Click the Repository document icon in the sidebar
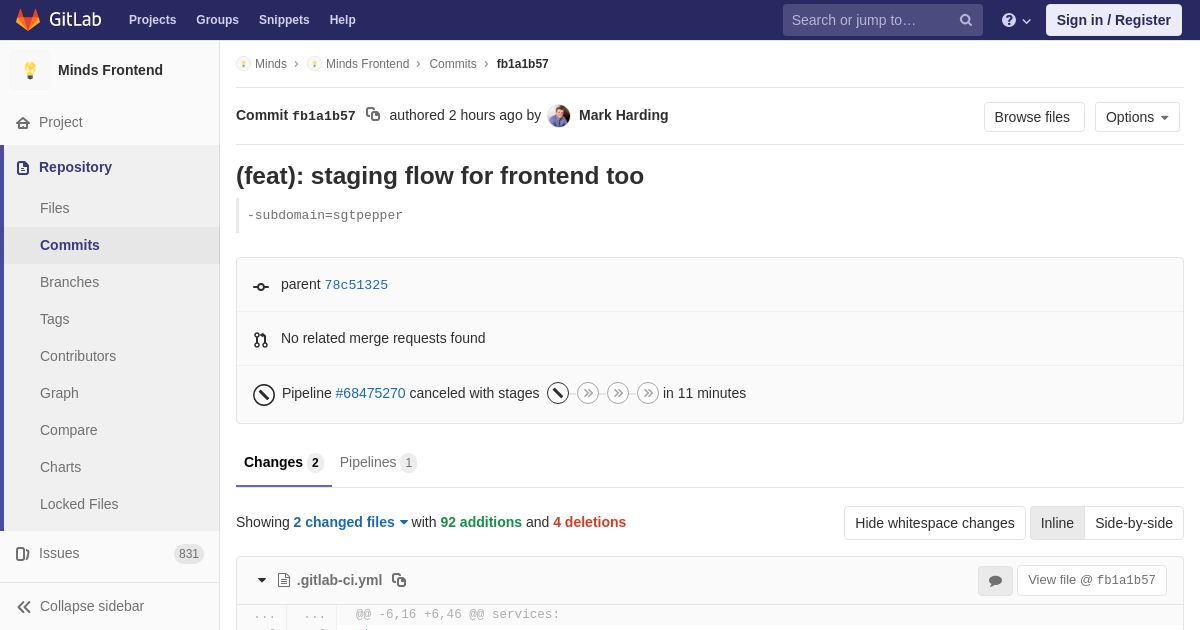This screenshot has height=630, width=1200. pyautogui.click(x=23, y=168)
